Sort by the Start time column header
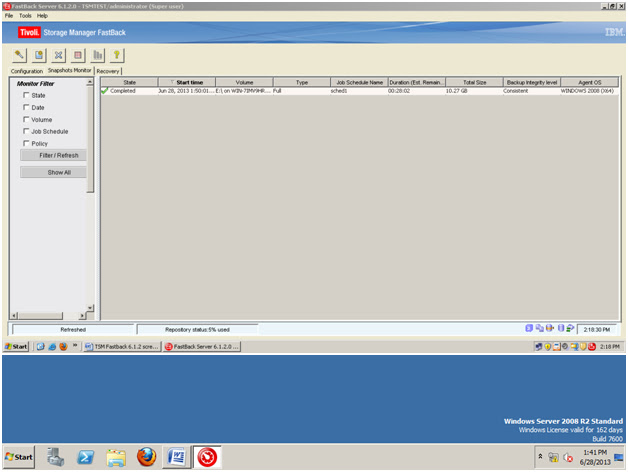Screen dimensions: 628x472 [187, 82]
